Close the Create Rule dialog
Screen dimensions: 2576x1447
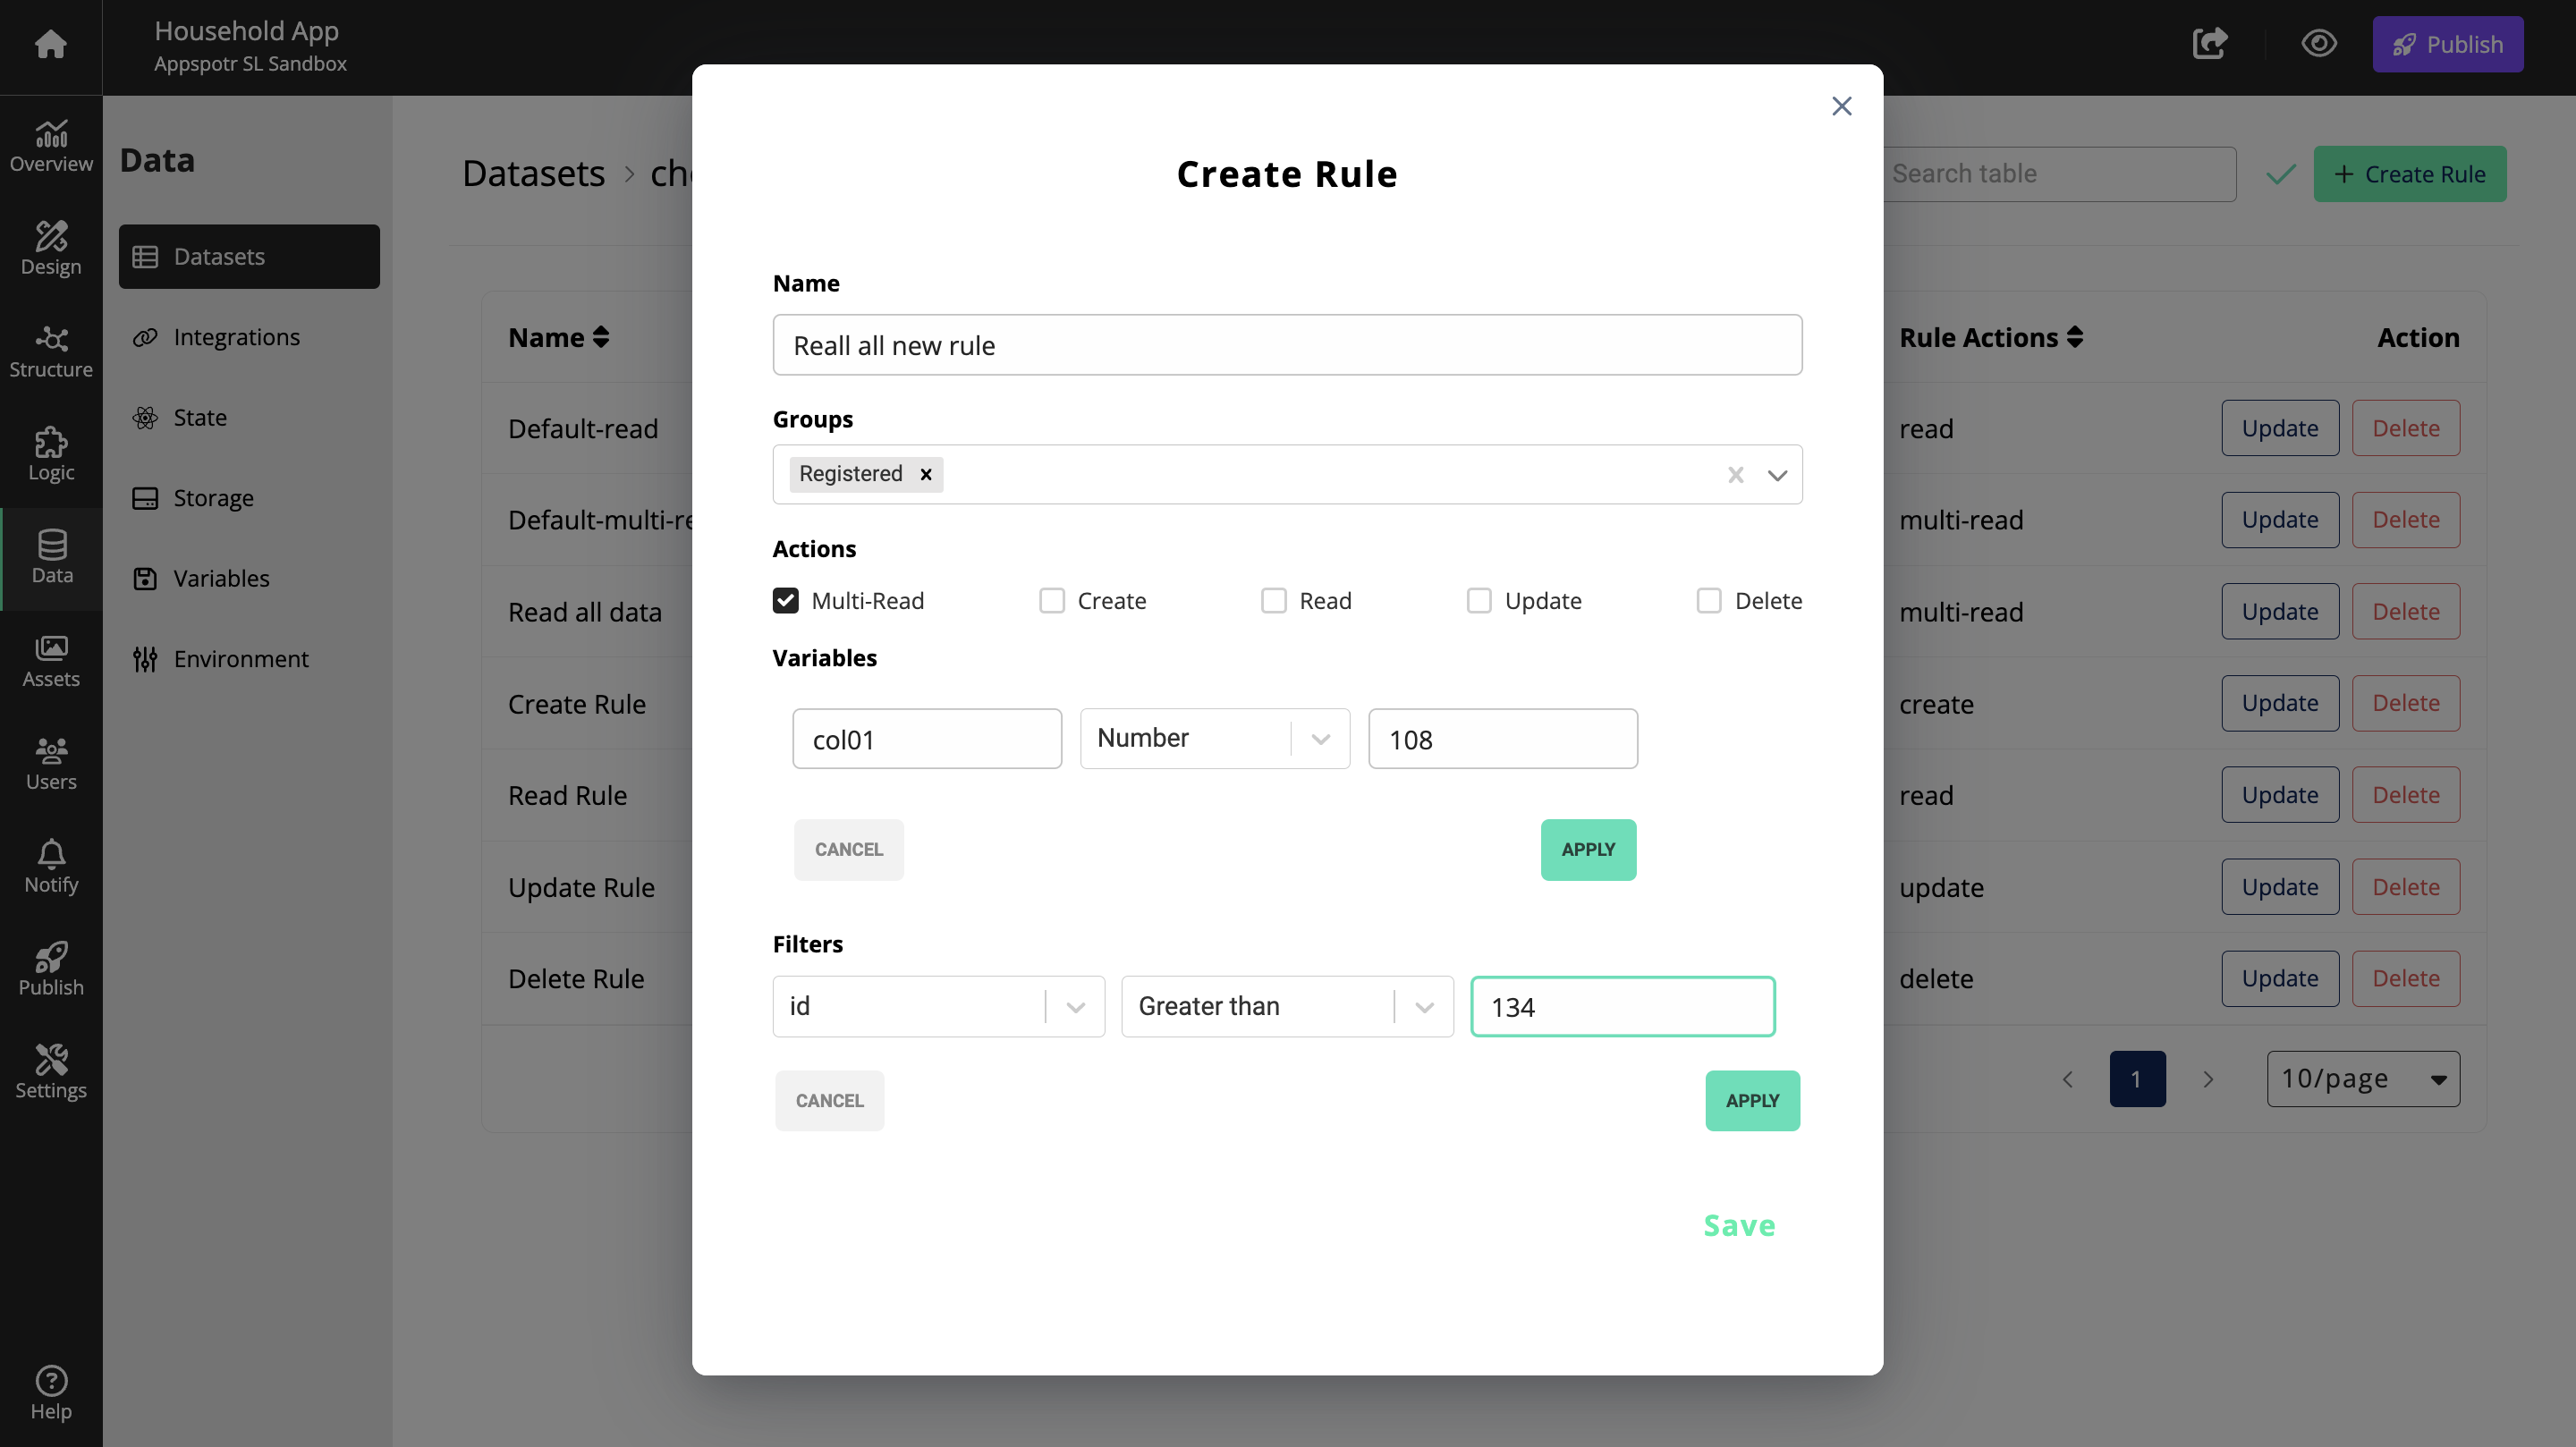tap(1842, 106)
